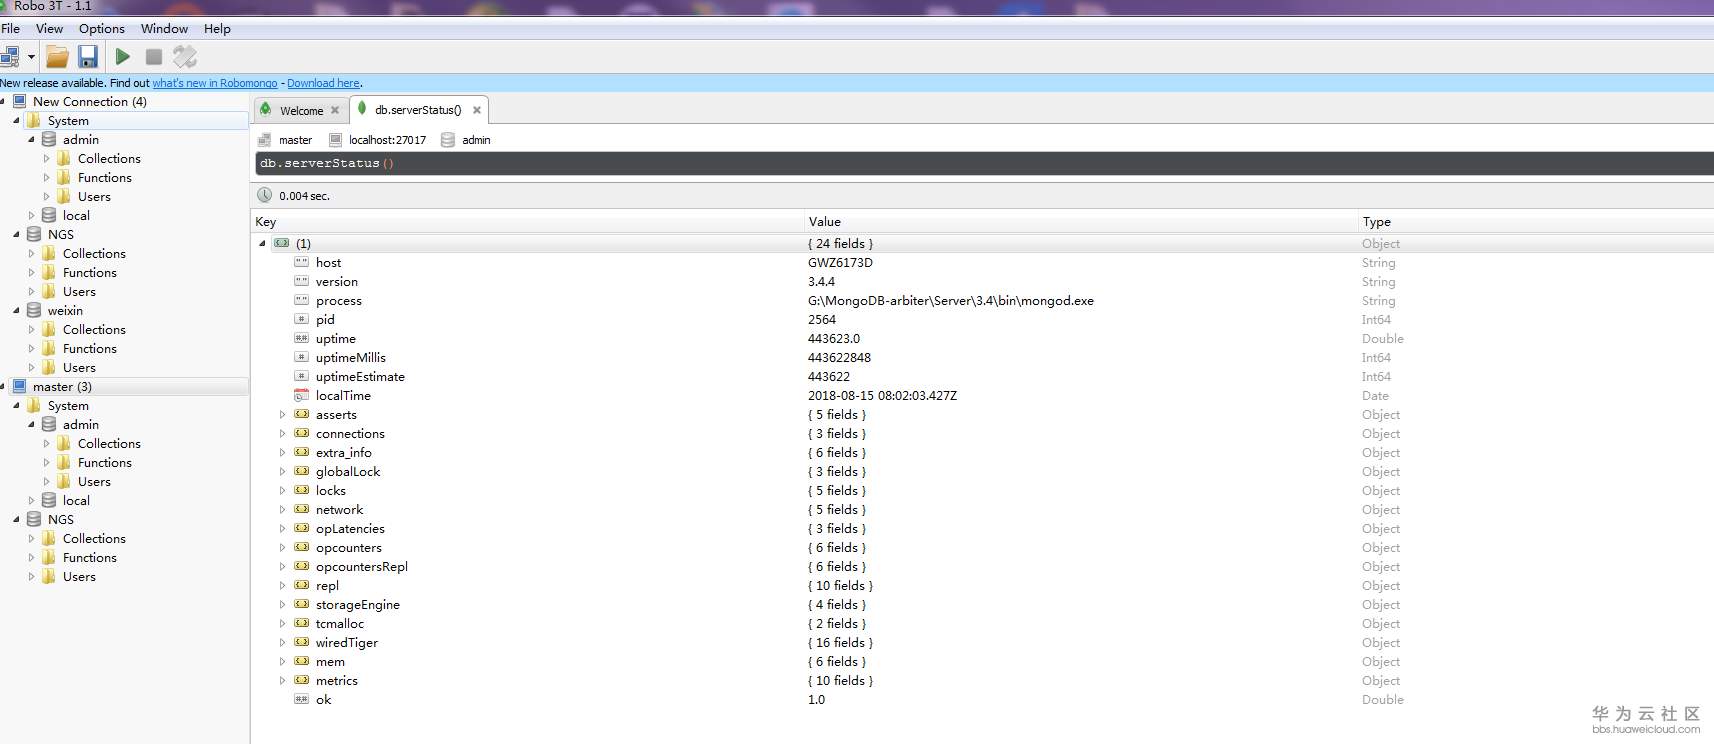The height and width of the screenshot is (744, 1714).
Task: Open the Window menu
Action: 164,28
